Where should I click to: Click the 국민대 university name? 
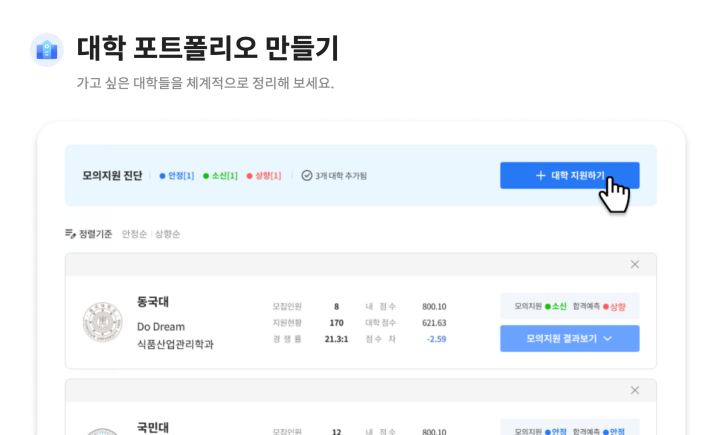point(153,428)
